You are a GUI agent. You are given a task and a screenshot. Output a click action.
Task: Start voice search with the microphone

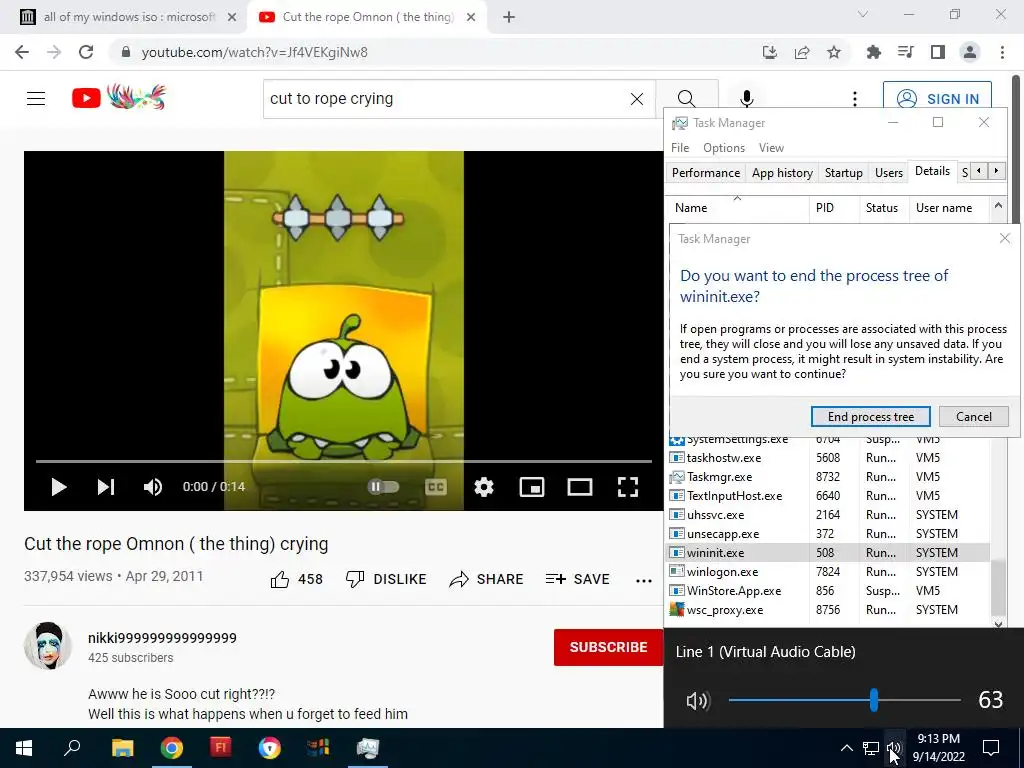click(x=746, y=99)
